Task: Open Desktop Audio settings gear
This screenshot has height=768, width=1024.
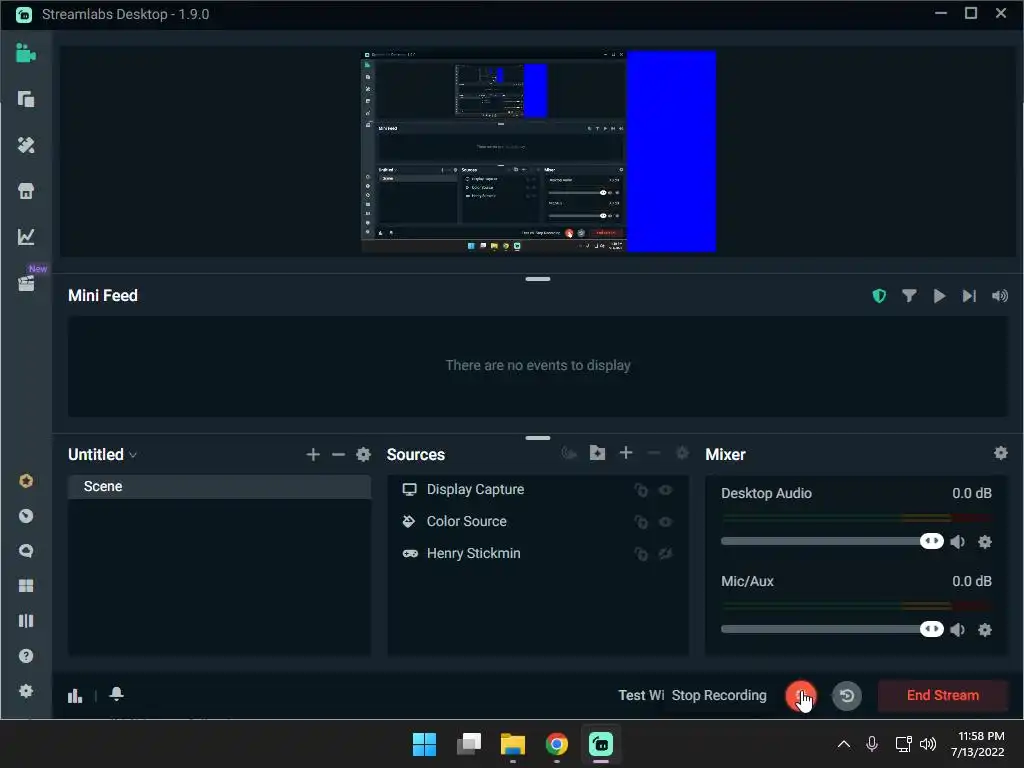Action: tap(985, 542)
